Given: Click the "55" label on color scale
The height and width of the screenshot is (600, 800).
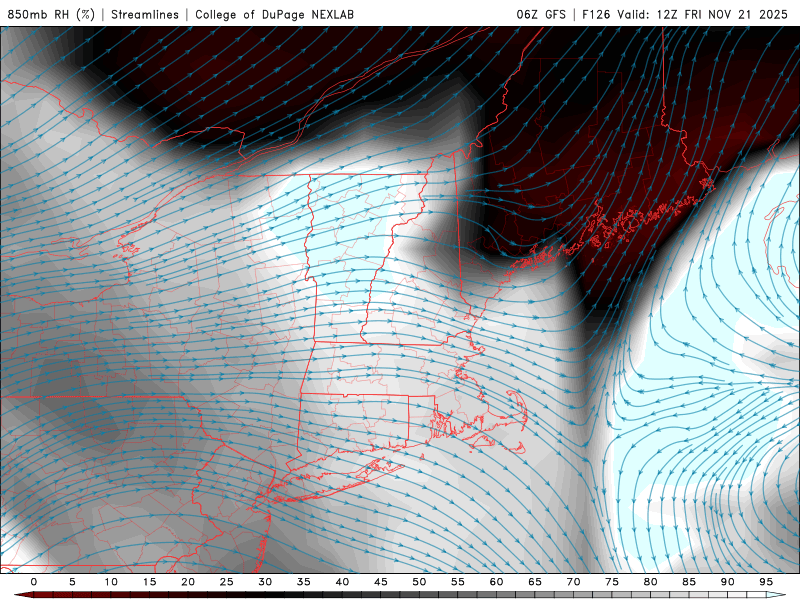Looking at the screenshot, I should pyautogui.click(x=458, y=582).
